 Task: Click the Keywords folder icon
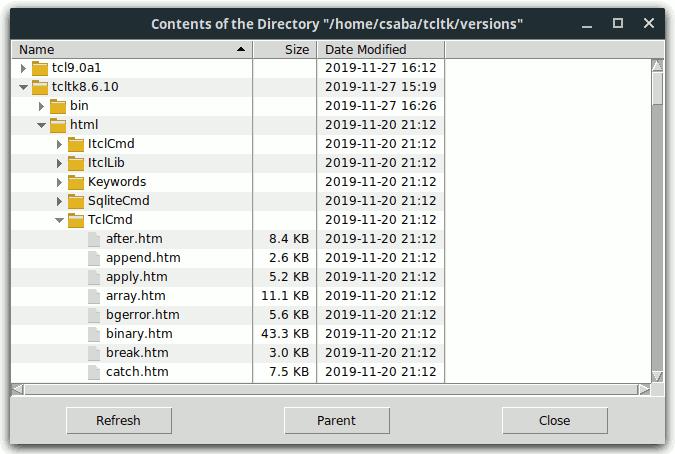[76, 182]
